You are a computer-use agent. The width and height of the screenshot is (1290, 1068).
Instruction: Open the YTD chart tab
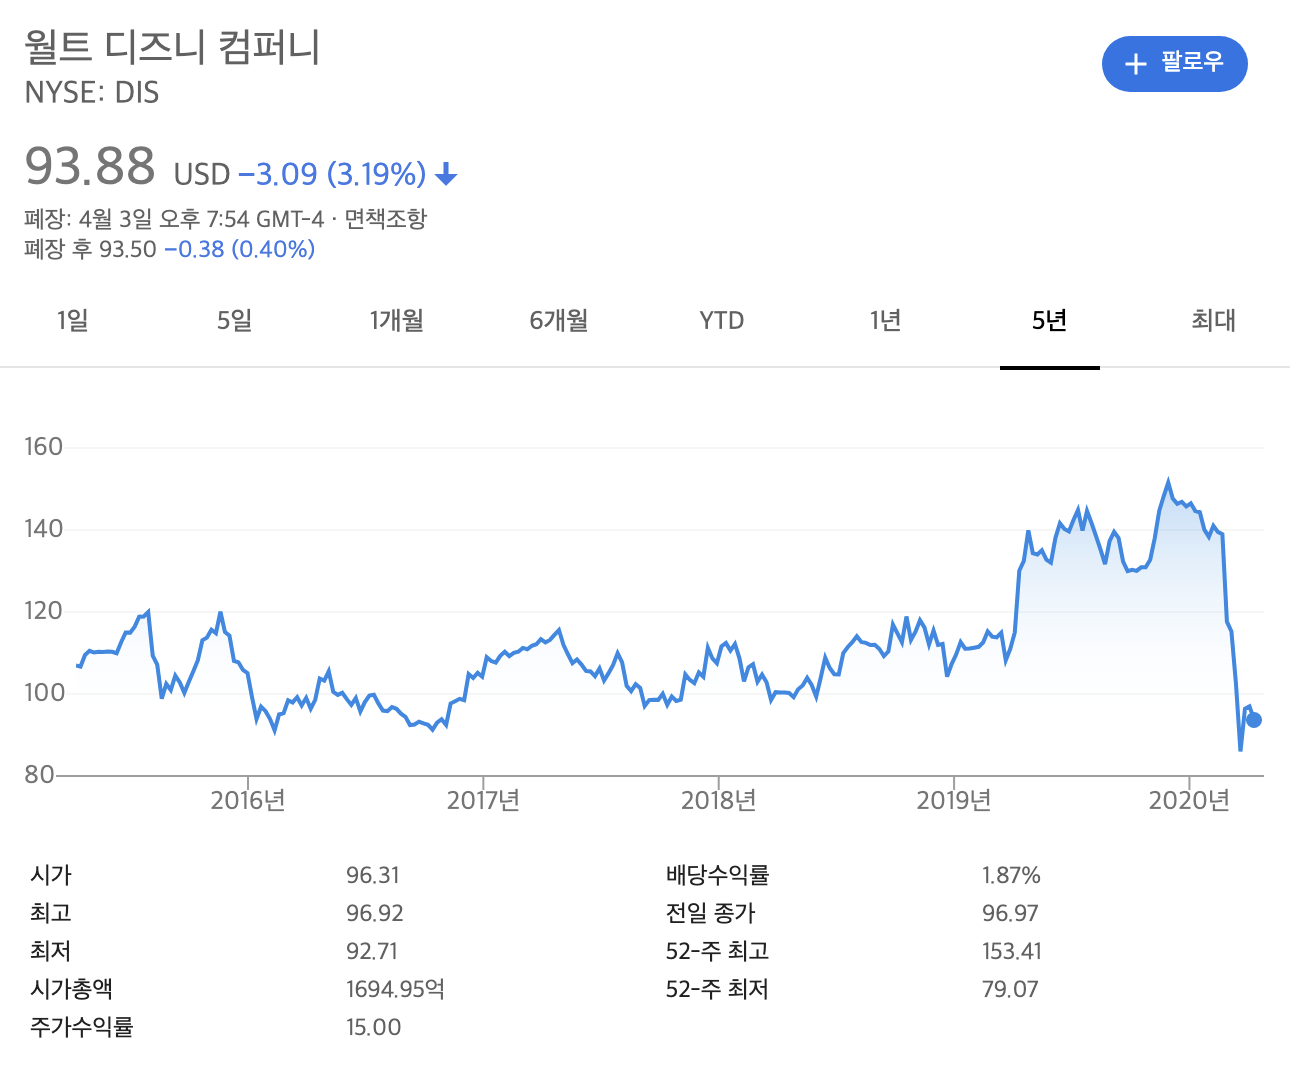(722, 320)
